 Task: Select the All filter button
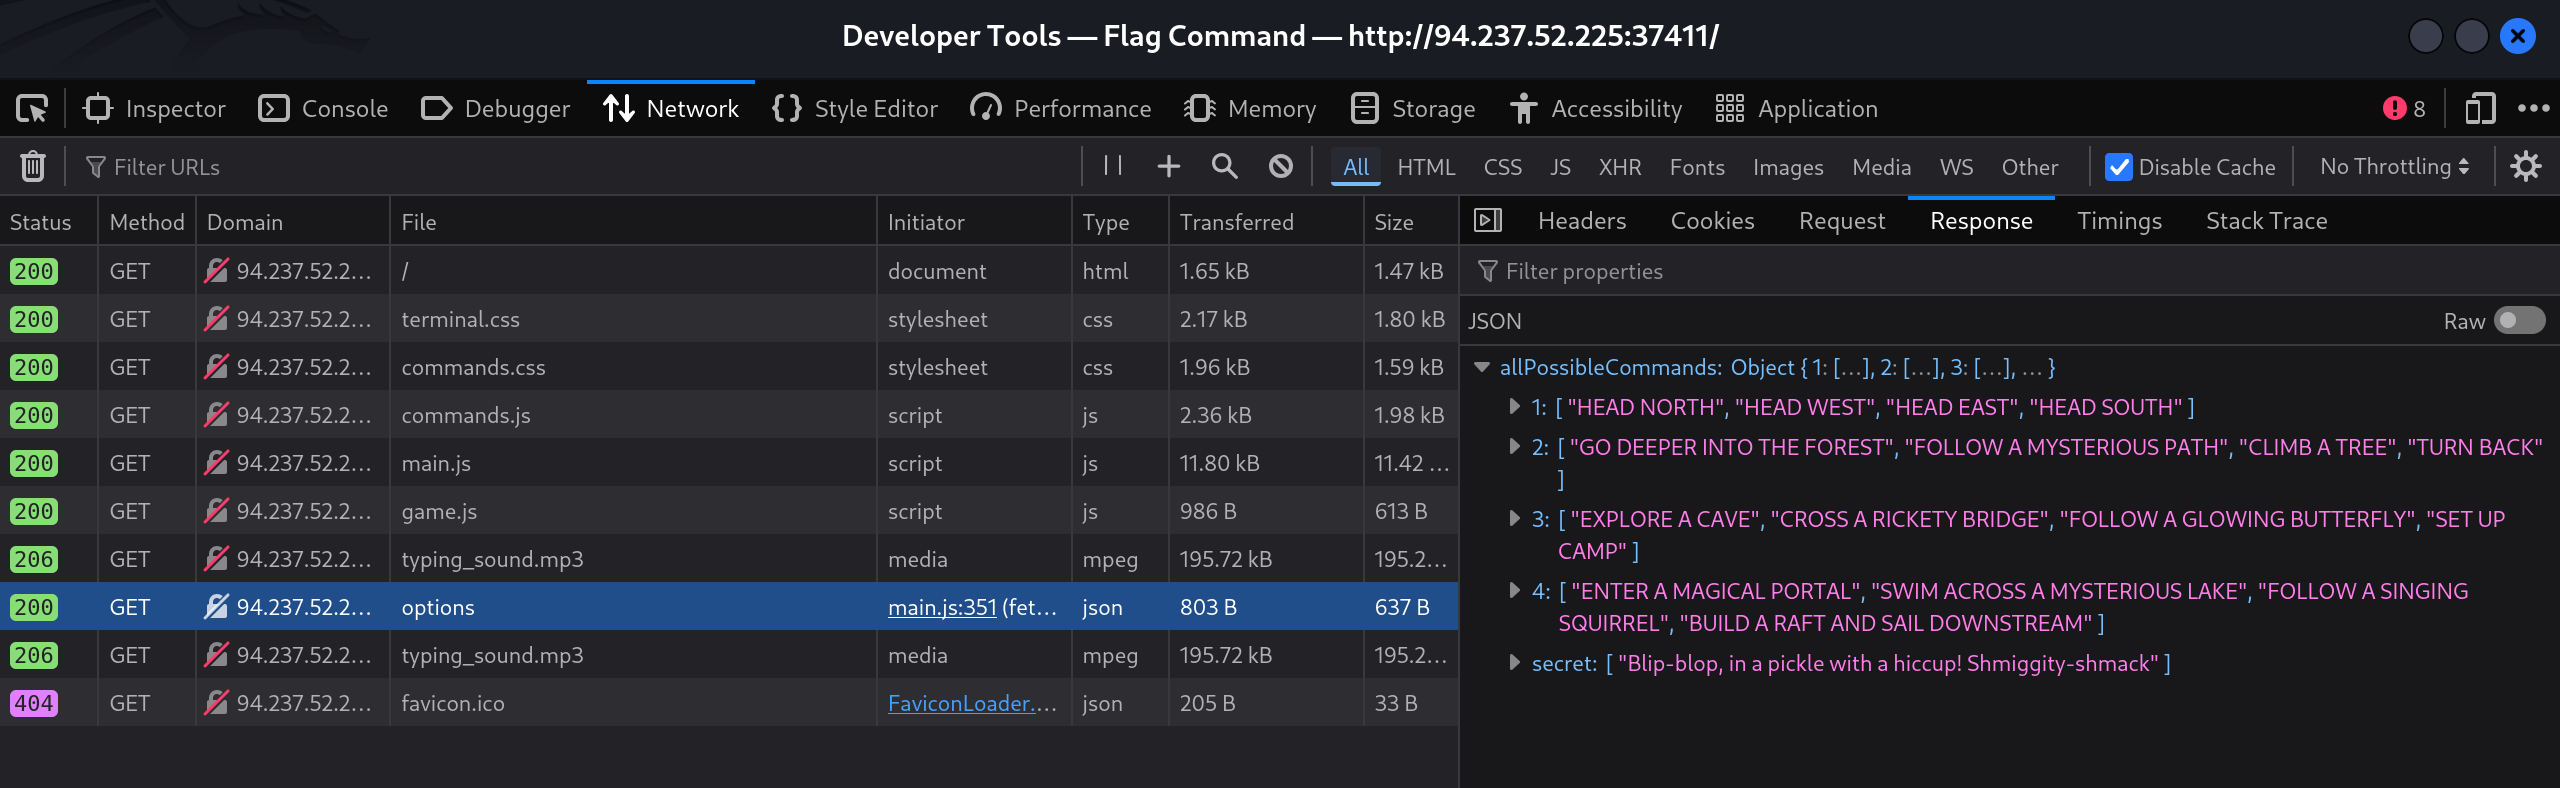tap(1356, 167)
